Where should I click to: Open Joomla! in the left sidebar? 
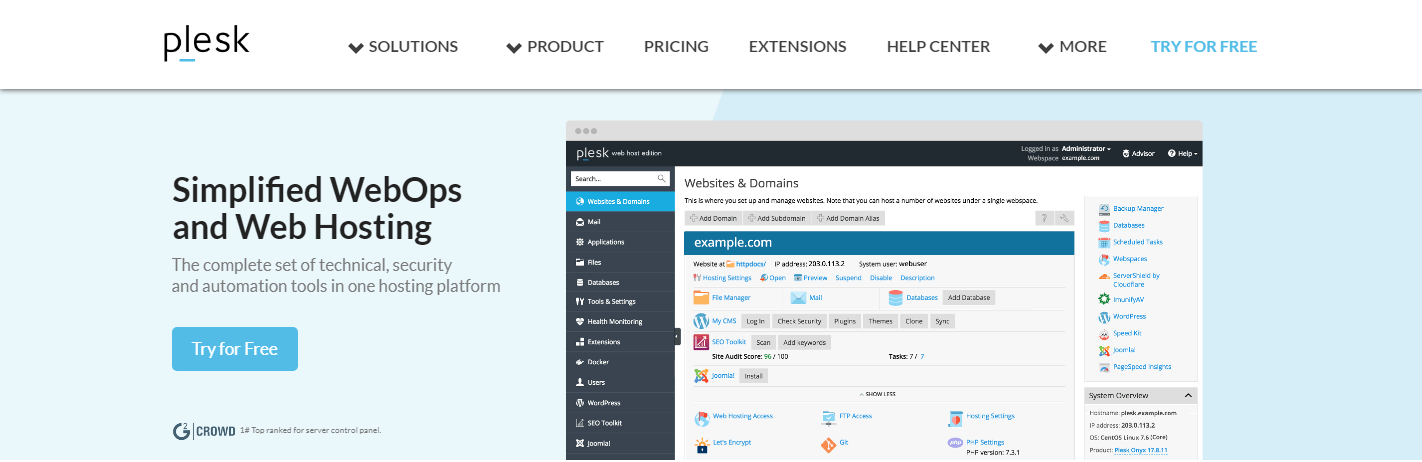pyautogui.click(x=620, y=442)
